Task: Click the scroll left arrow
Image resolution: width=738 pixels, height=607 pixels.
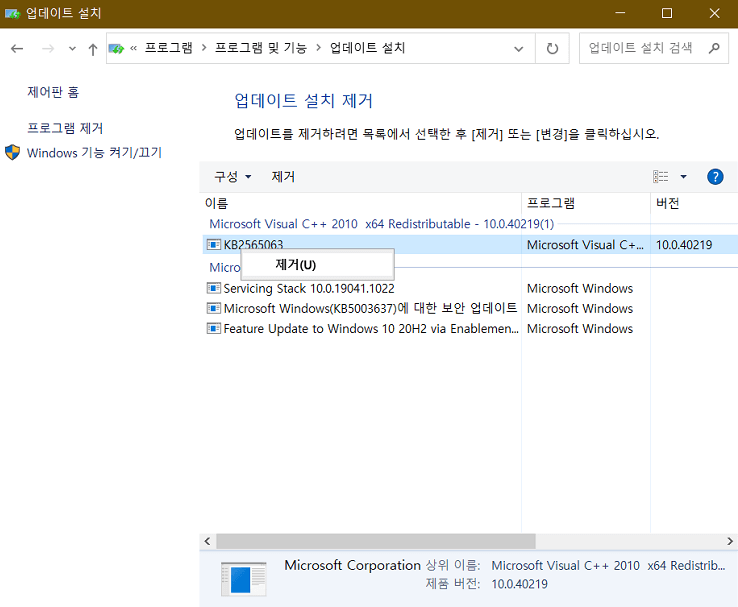Action: point(207,541)
